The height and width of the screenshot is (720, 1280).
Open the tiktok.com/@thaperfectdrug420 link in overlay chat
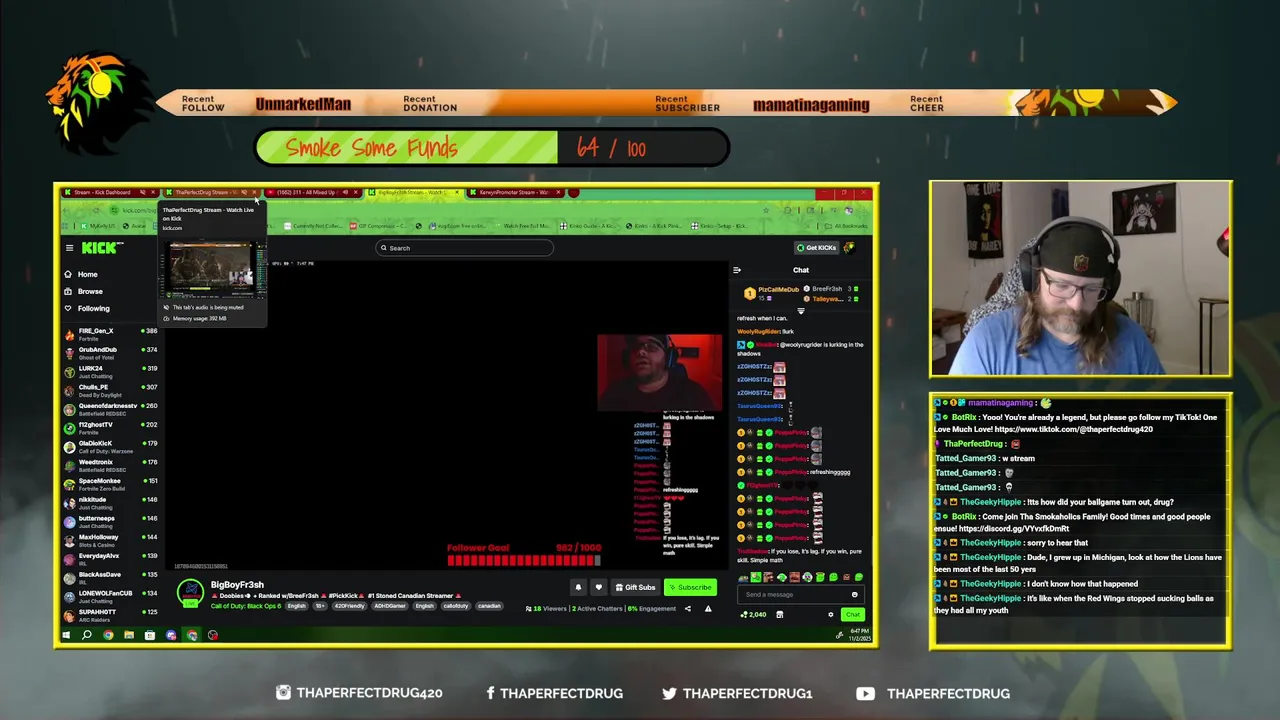click(x=1073, y=429)
